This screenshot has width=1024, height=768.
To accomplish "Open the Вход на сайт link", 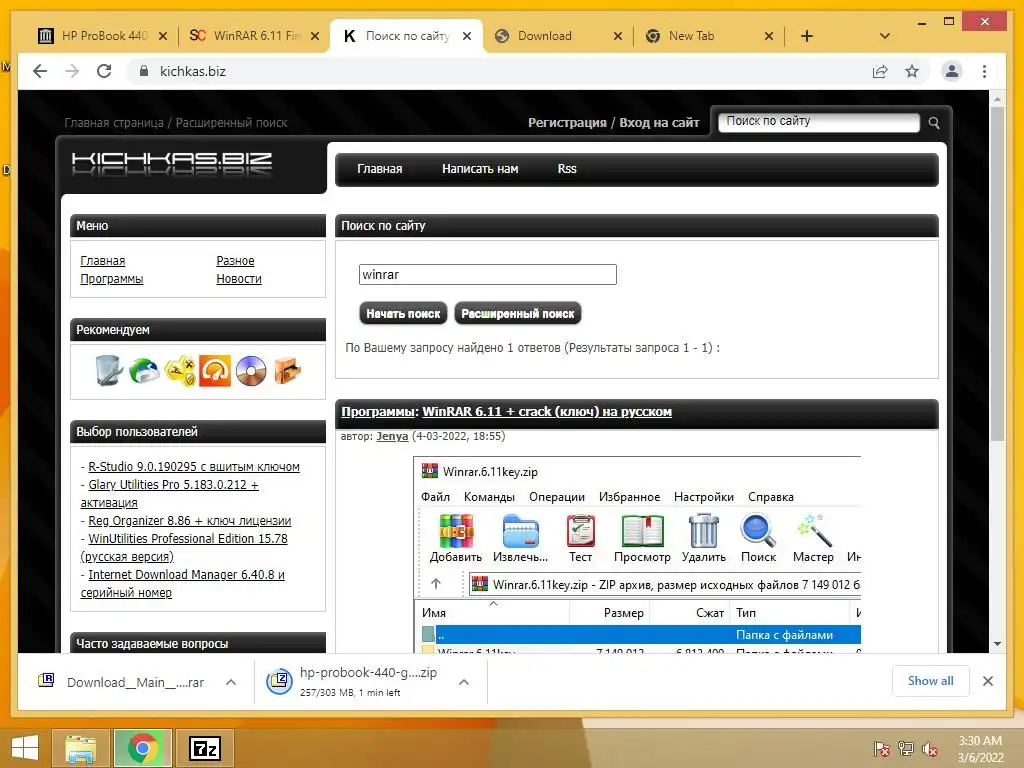I will pos(659,123).
